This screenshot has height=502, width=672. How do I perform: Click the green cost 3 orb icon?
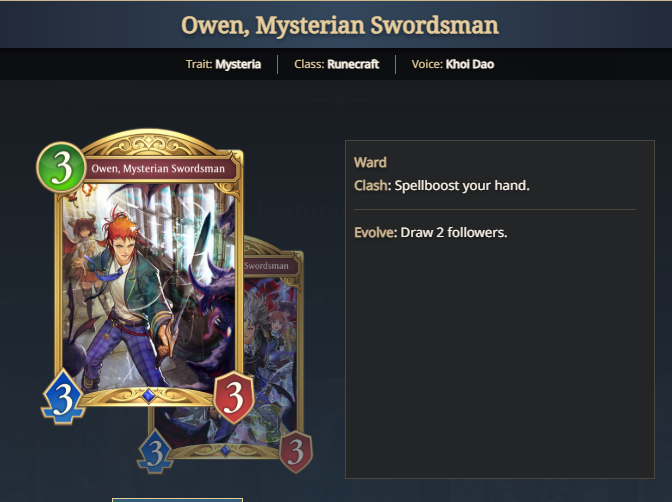[x=62, y=167]
